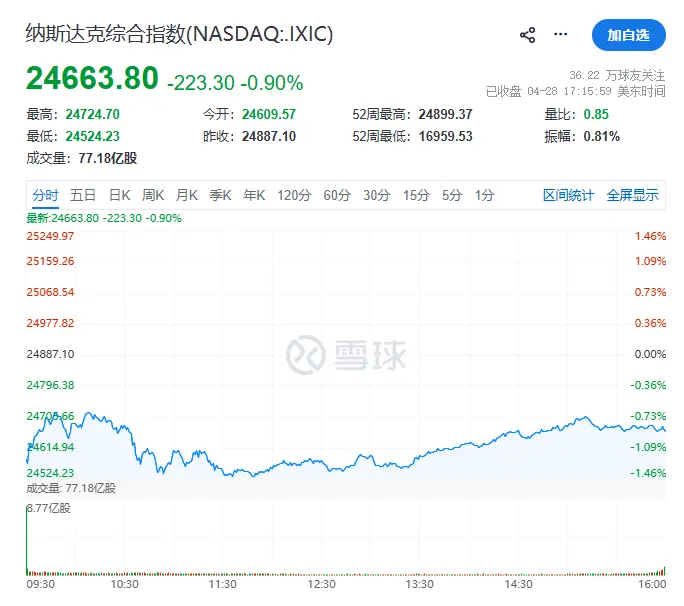The image size is (684, 606).
Task: Choose the 30分 interval tab
Action: [377, 195]
